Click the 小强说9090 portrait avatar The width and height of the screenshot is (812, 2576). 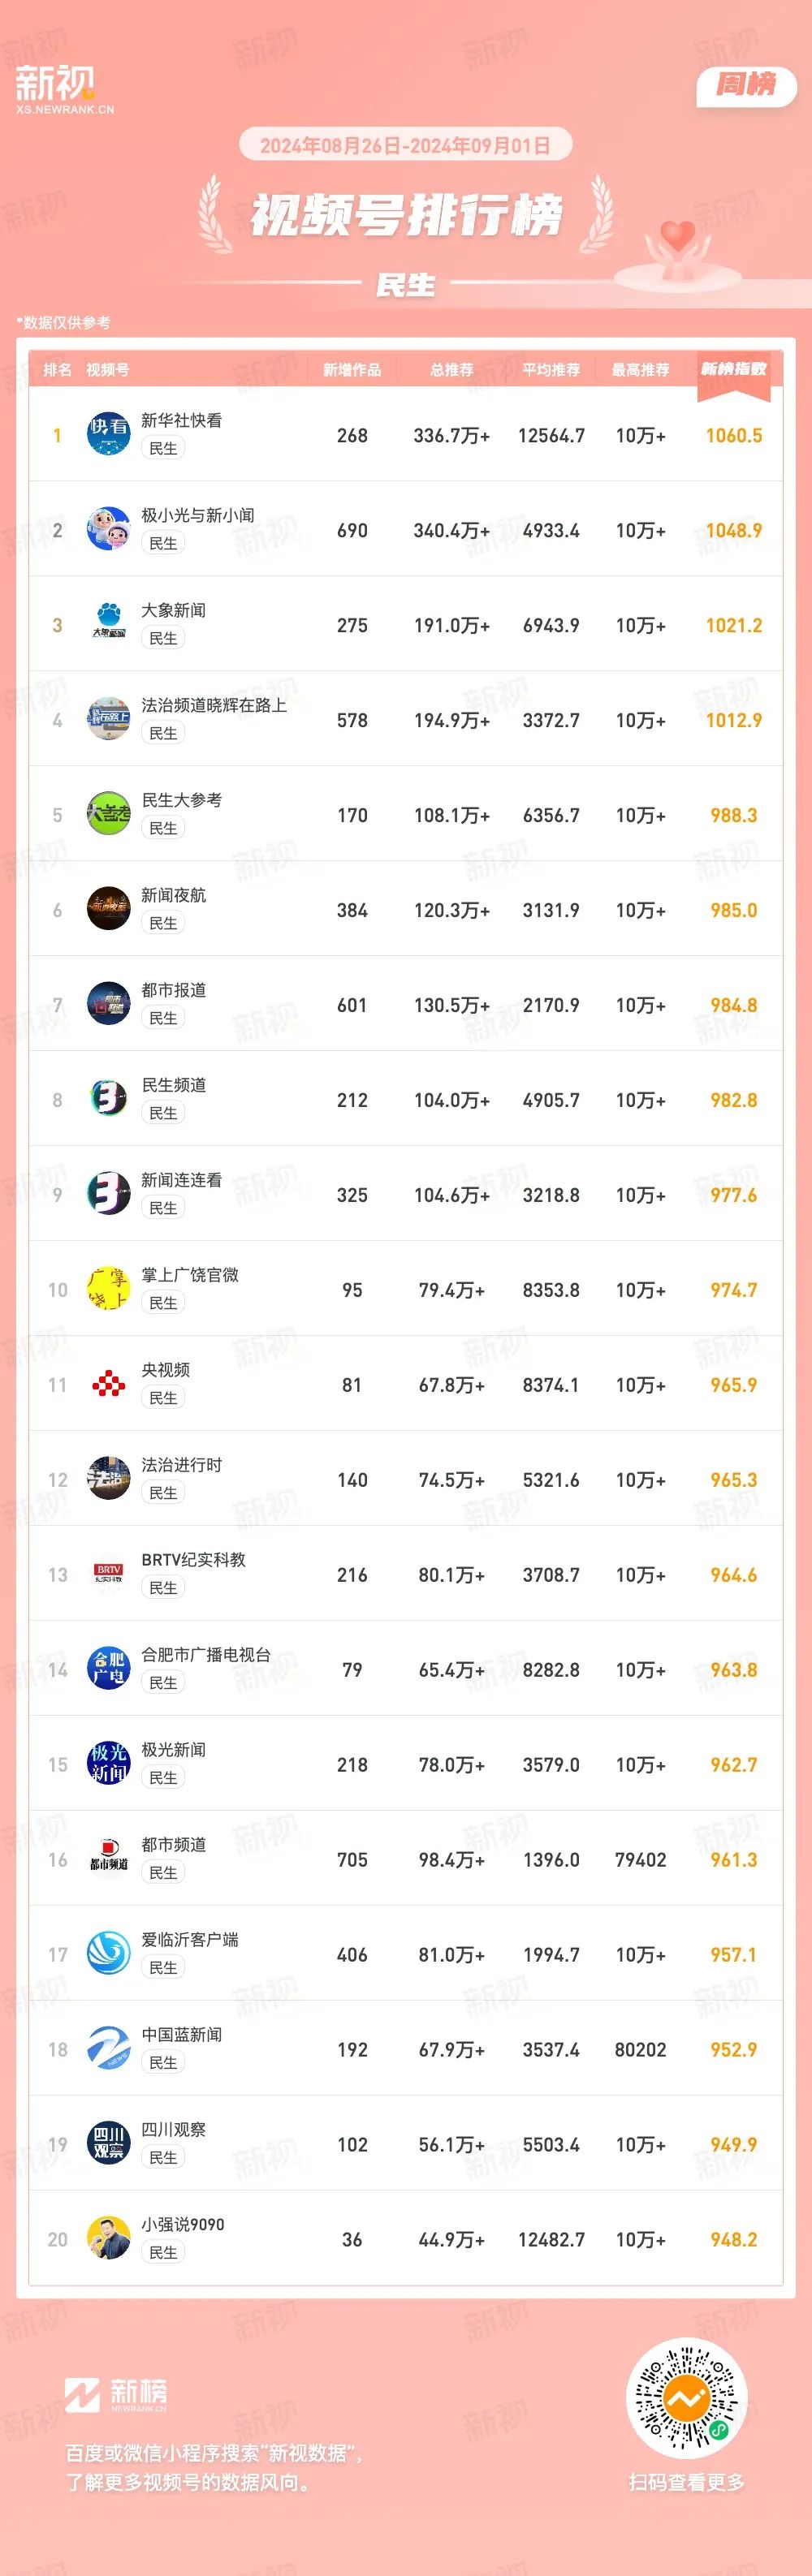click(x=108, y=2238)
